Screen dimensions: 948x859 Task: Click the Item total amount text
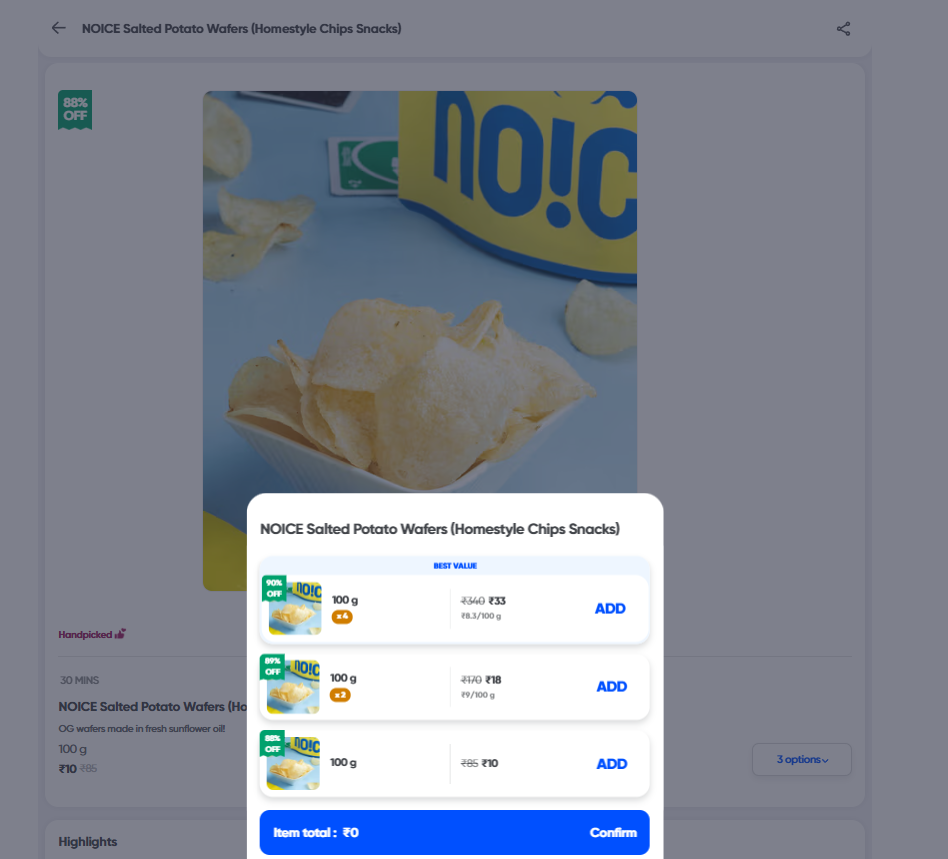pos(316,833)
